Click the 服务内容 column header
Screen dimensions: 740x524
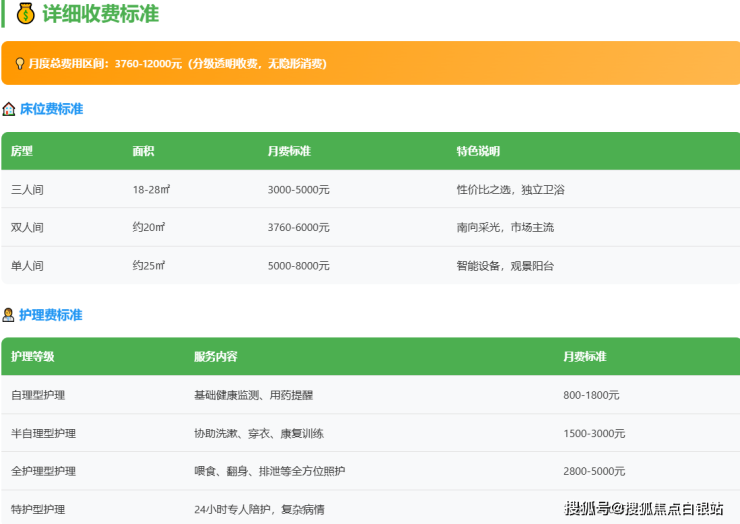(215, 357)
